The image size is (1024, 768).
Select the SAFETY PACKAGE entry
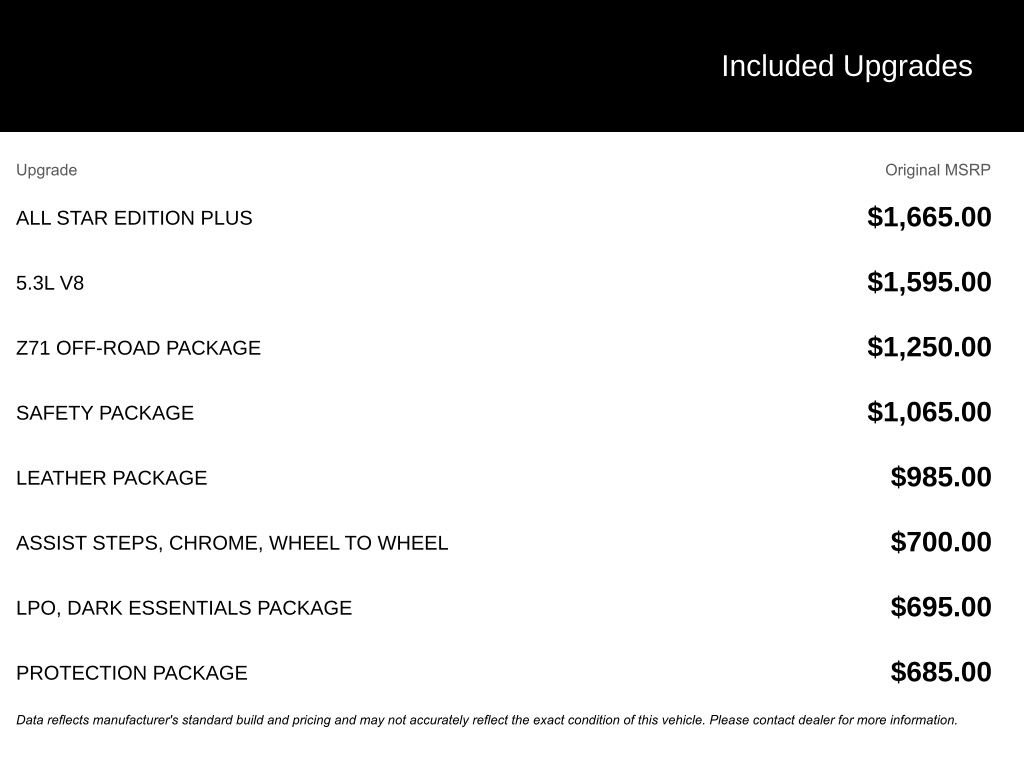[105, 413]
